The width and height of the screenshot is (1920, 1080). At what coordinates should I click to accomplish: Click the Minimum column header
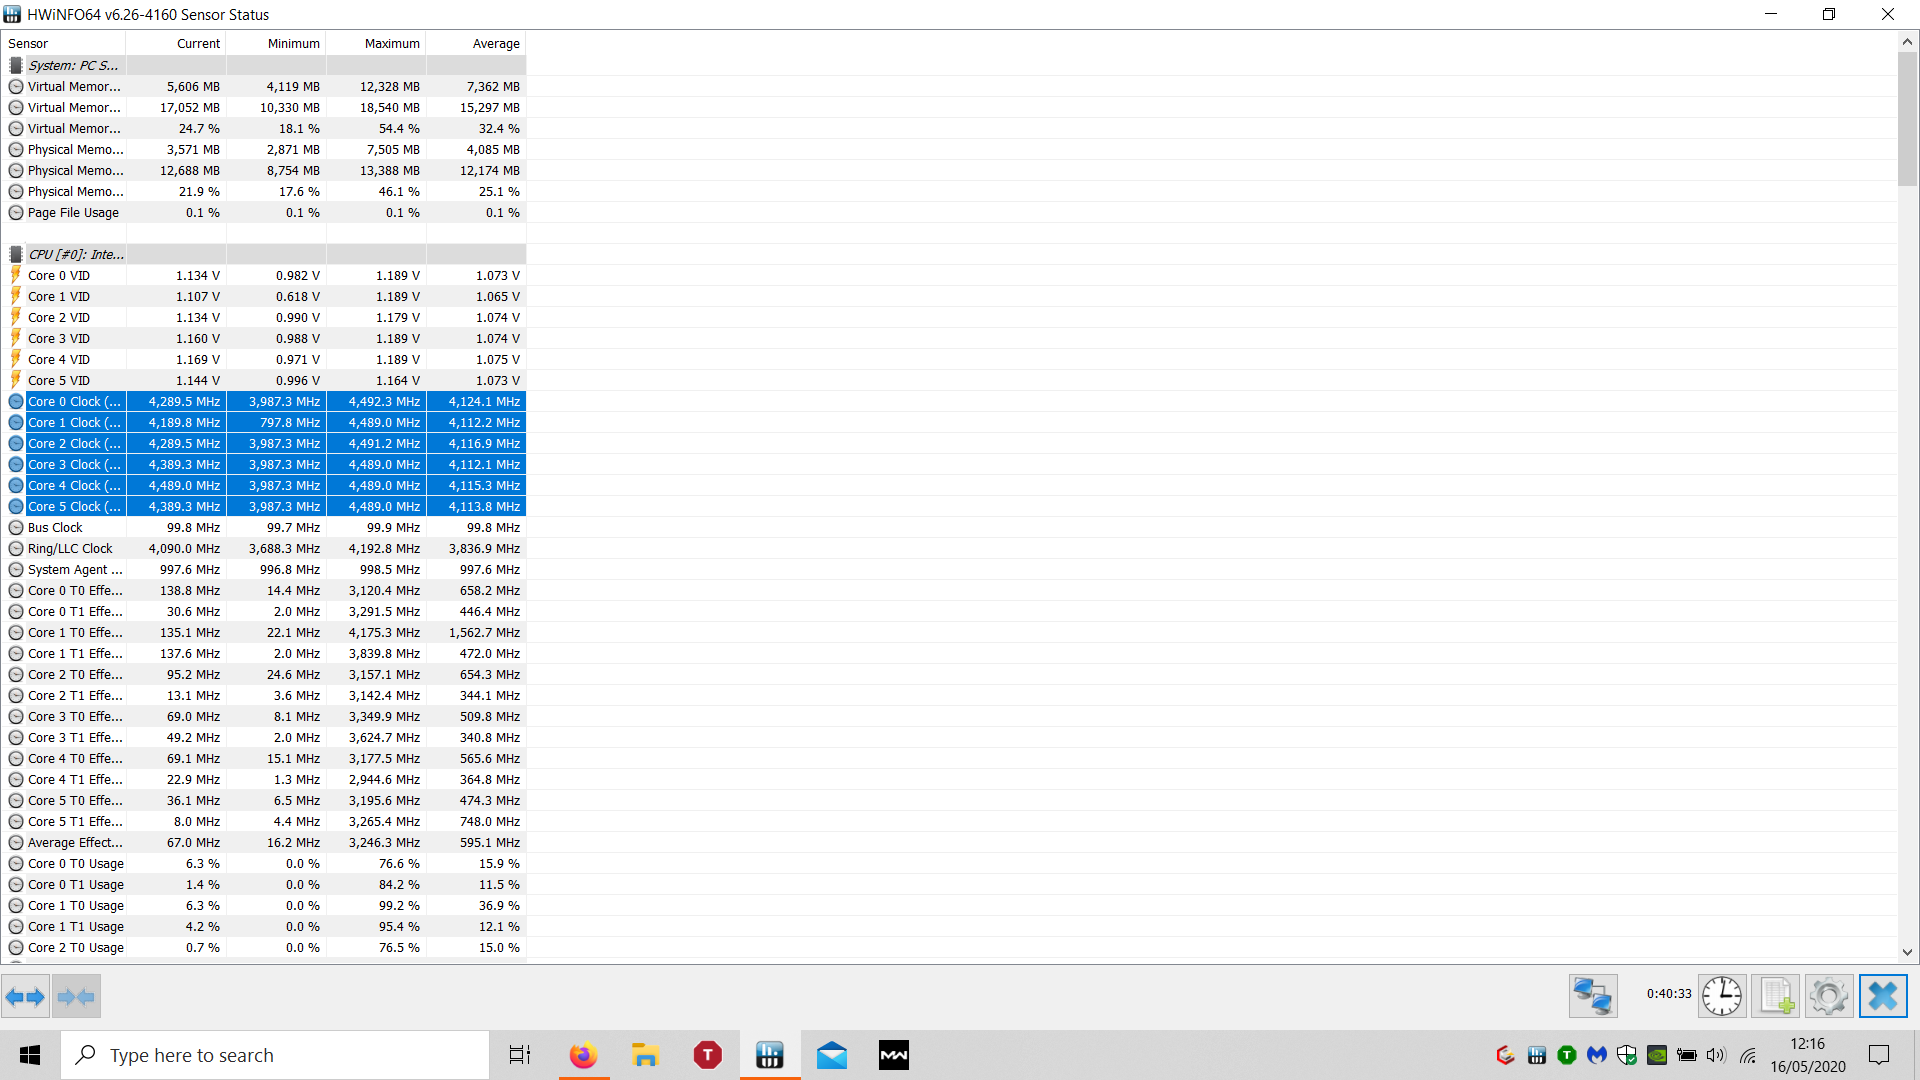click(276, 43)
